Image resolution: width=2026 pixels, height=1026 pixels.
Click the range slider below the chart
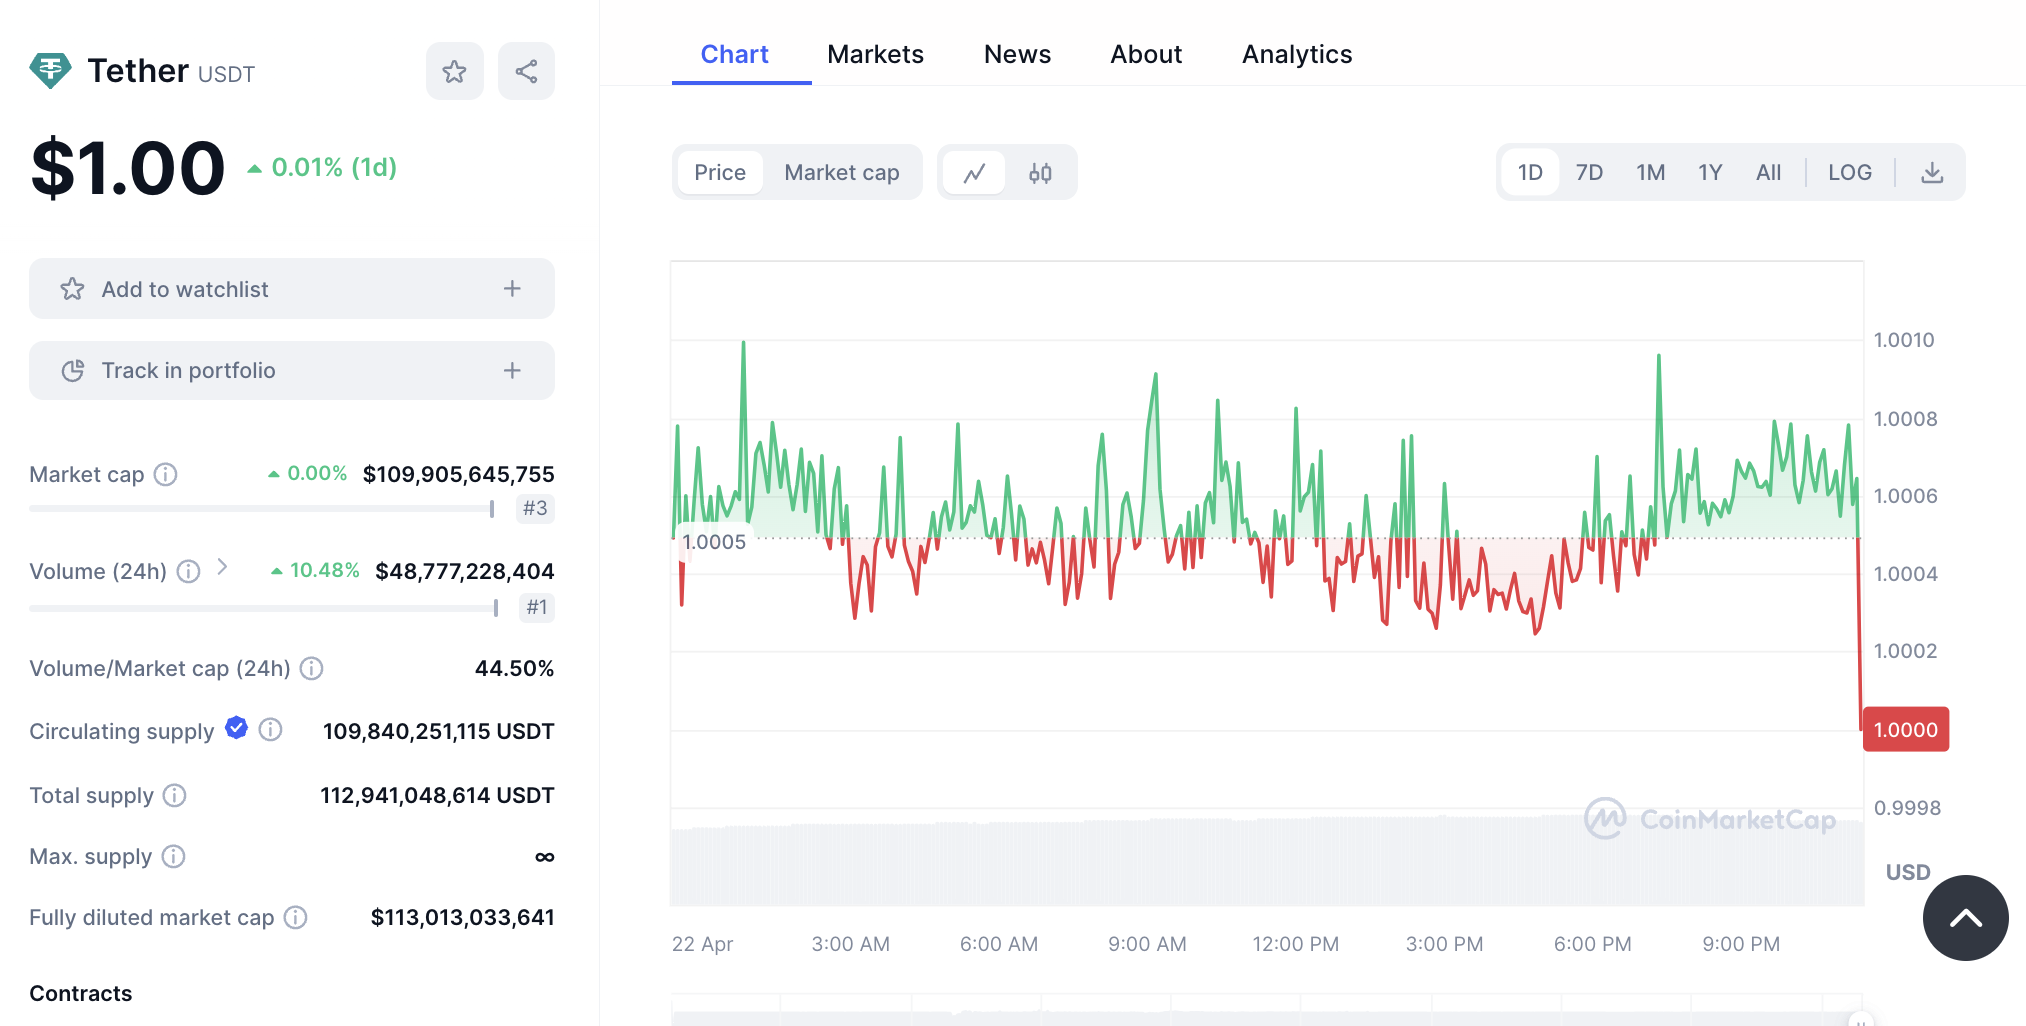coord(1266,1010)
